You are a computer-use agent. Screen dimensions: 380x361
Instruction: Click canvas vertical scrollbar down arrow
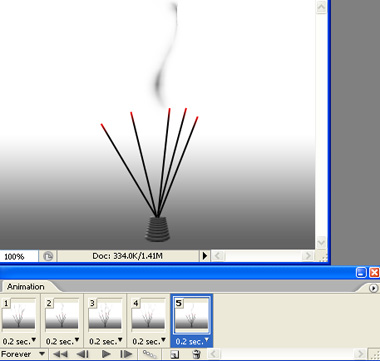click(x=321, y=242)
